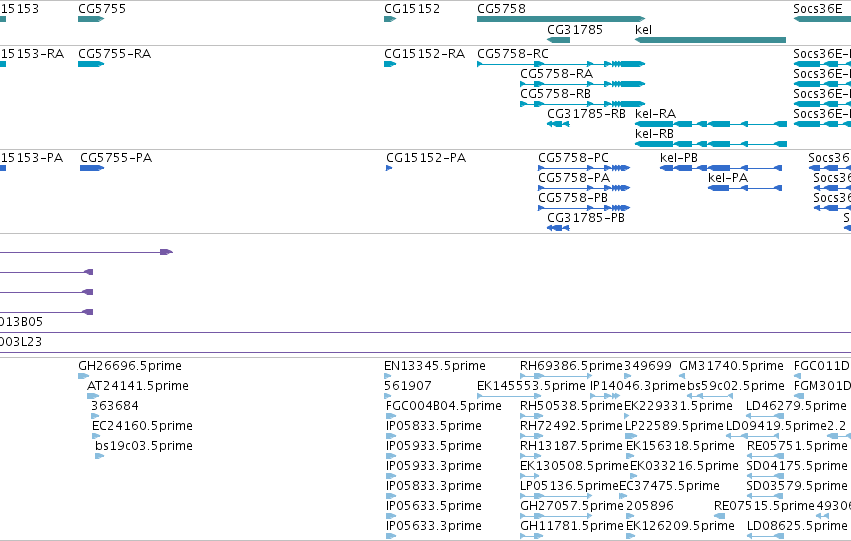Click EST label EK033216.5prime
The image size is (851, 541).
coord(684,466)
